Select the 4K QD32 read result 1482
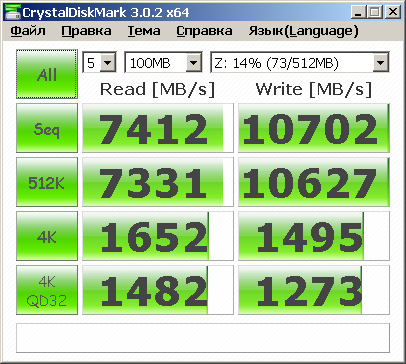 [x=158, y=290]
